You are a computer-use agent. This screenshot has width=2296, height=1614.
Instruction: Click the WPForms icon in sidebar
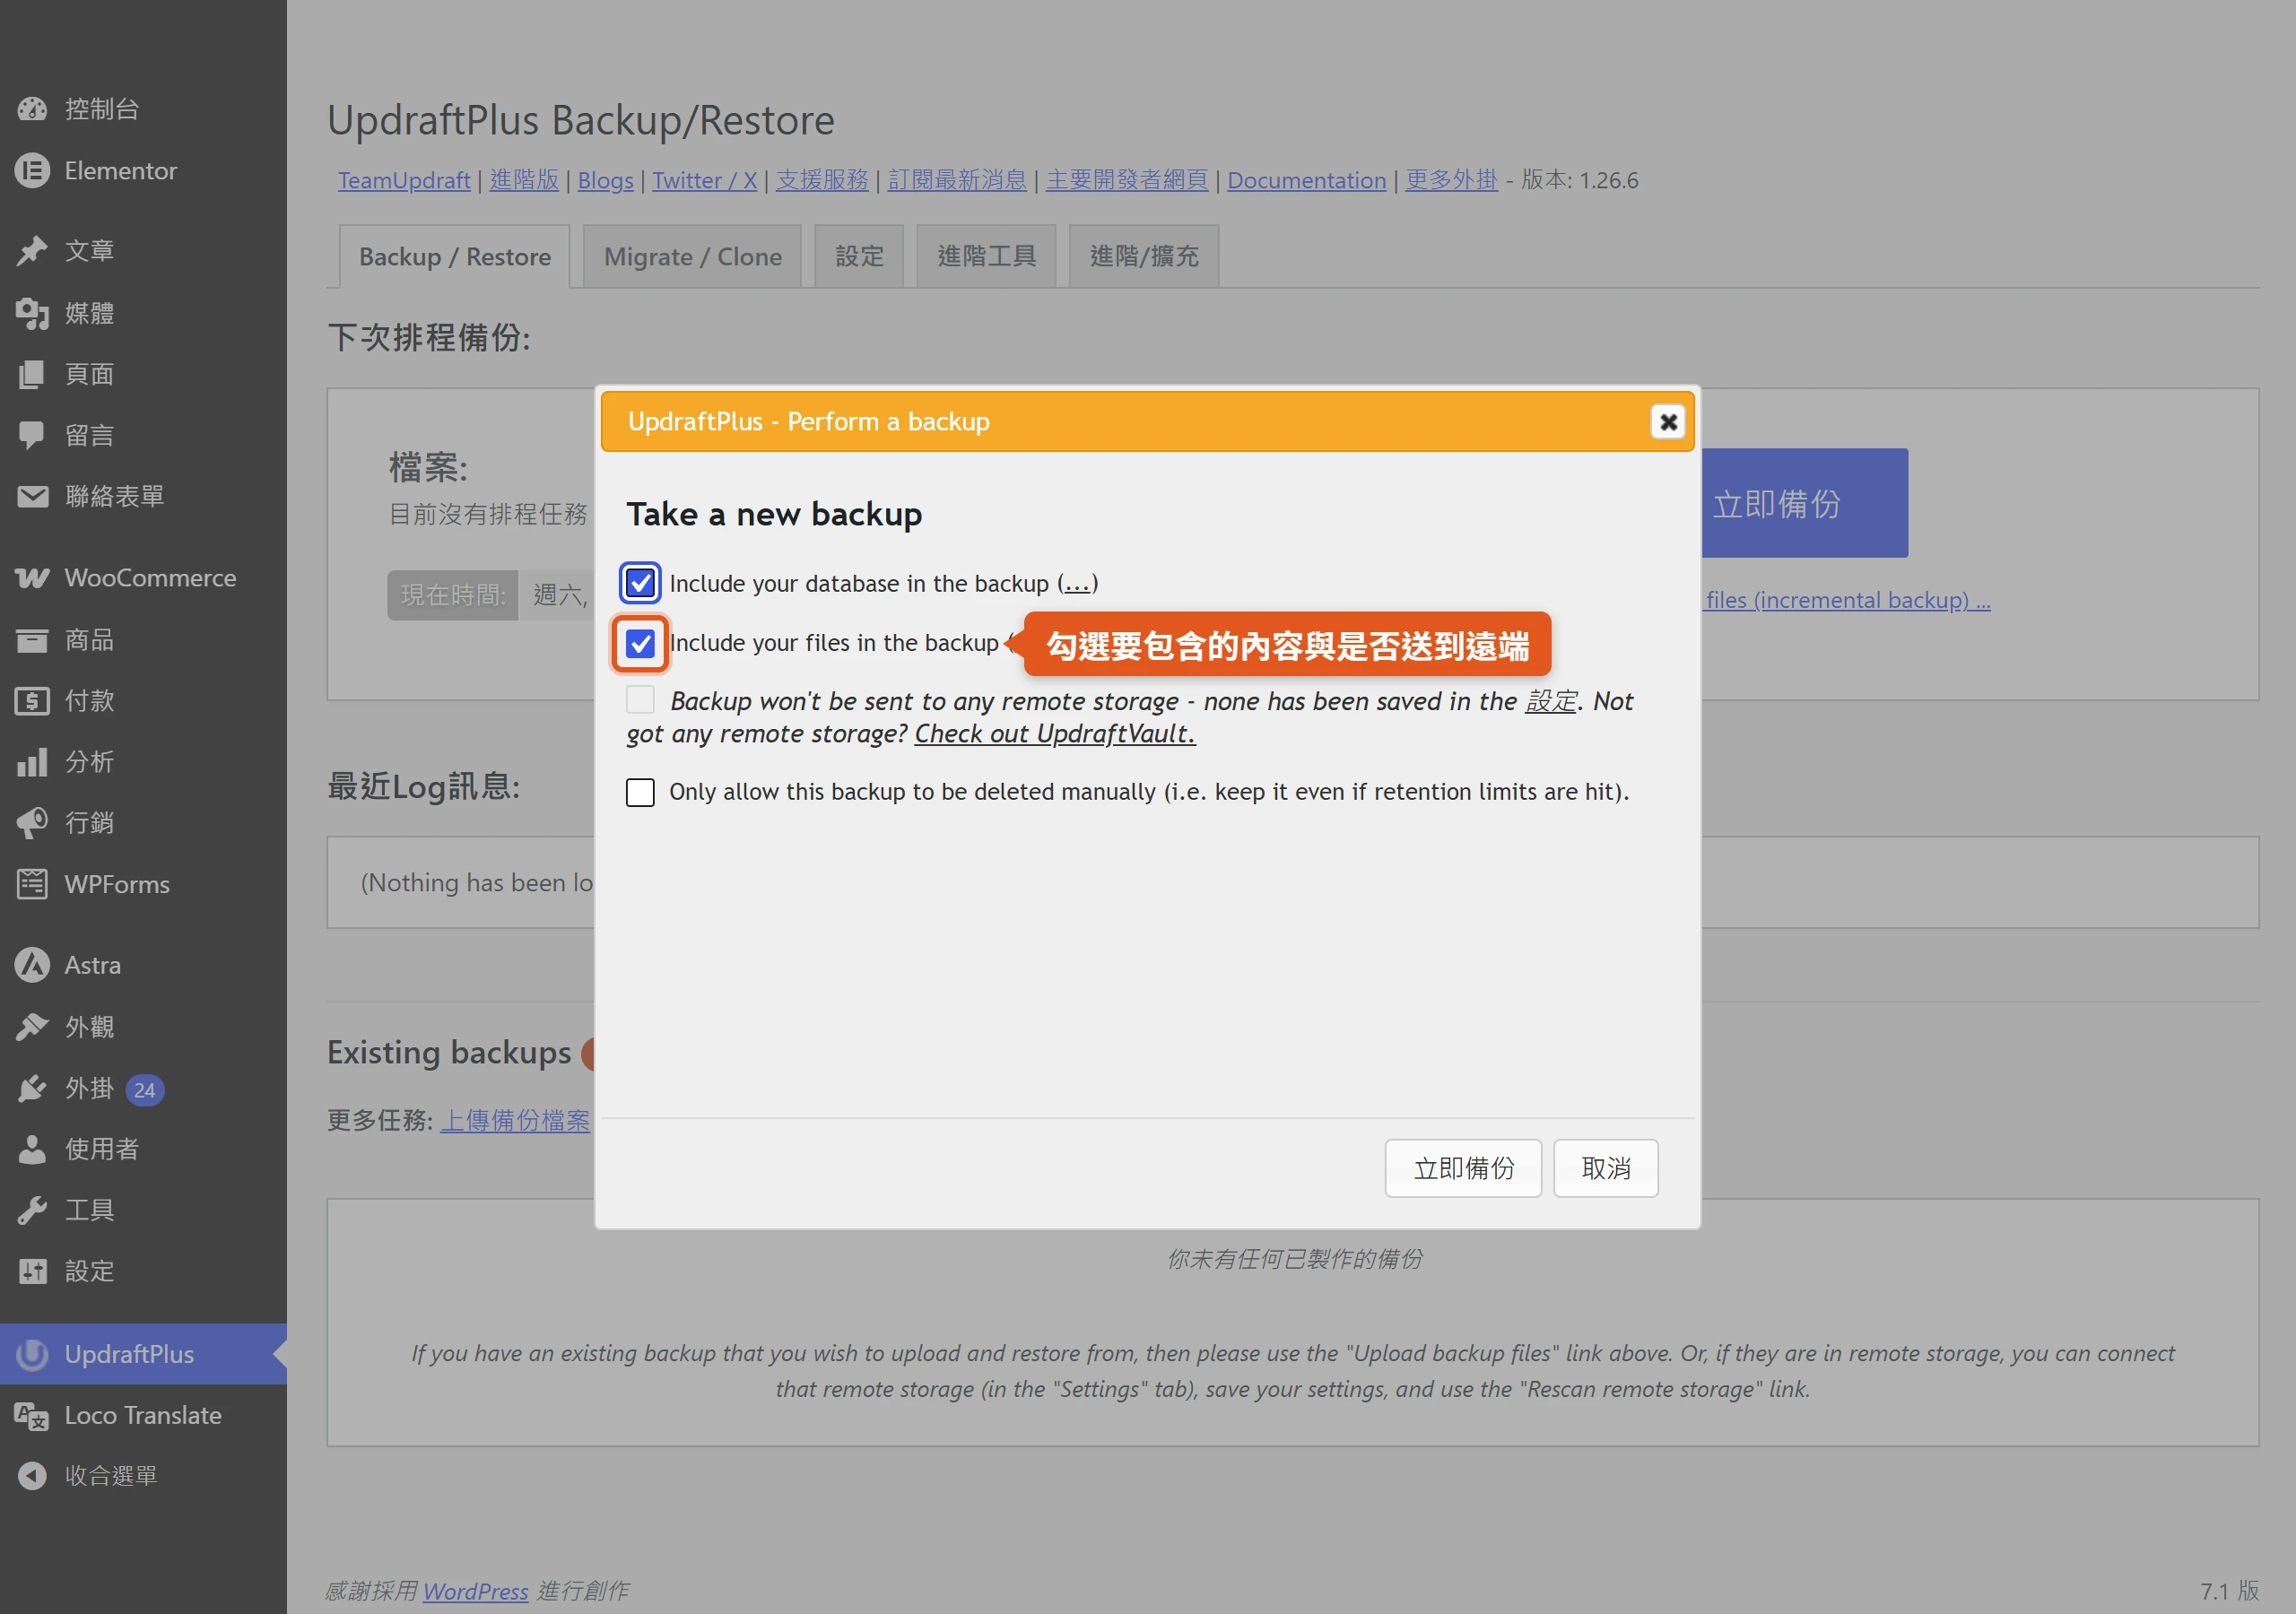tap(32, 884)
